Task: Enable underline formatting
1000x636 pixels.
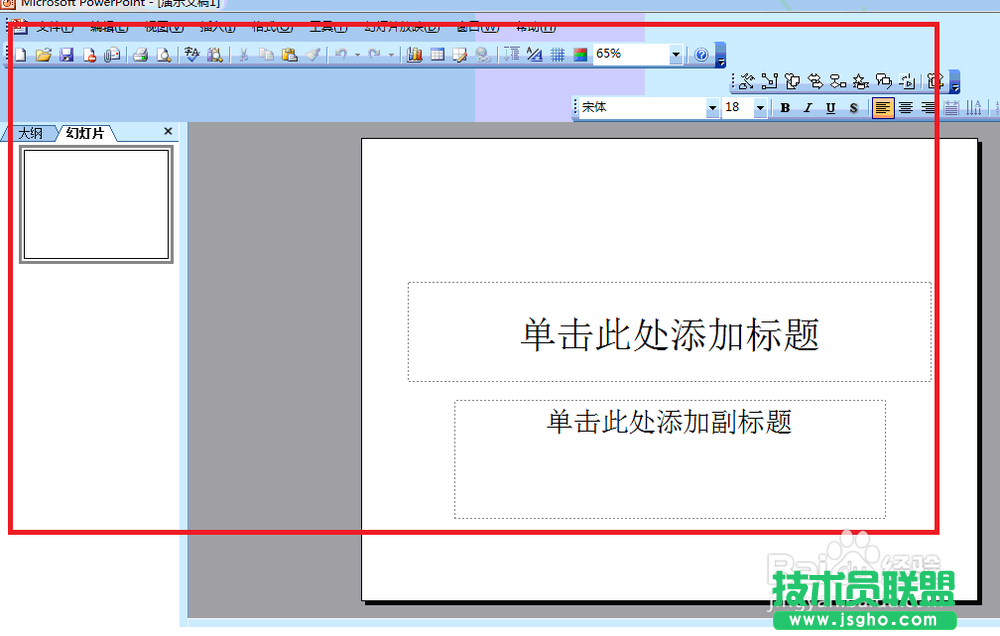Action: coord(830,107)
